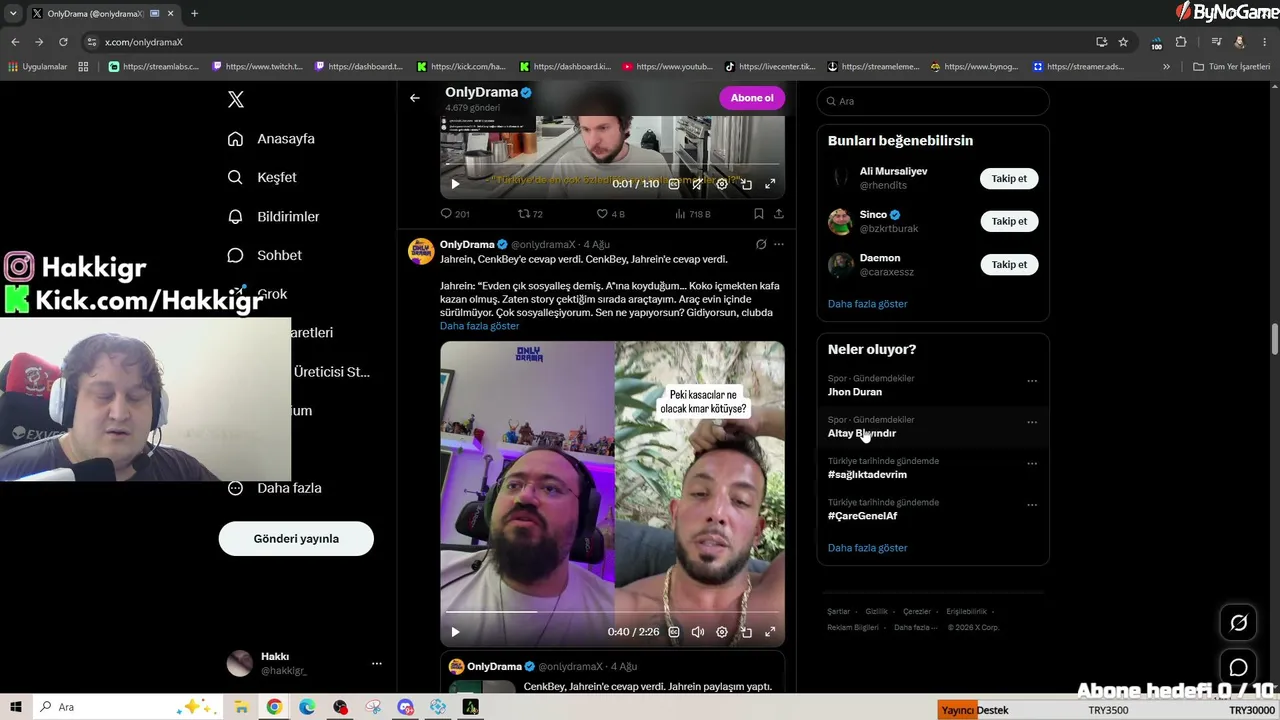Screen dimensions: 1280x720
Task: Enable picture-in-picture on the 0:40 video
Action: click(746, 632)
